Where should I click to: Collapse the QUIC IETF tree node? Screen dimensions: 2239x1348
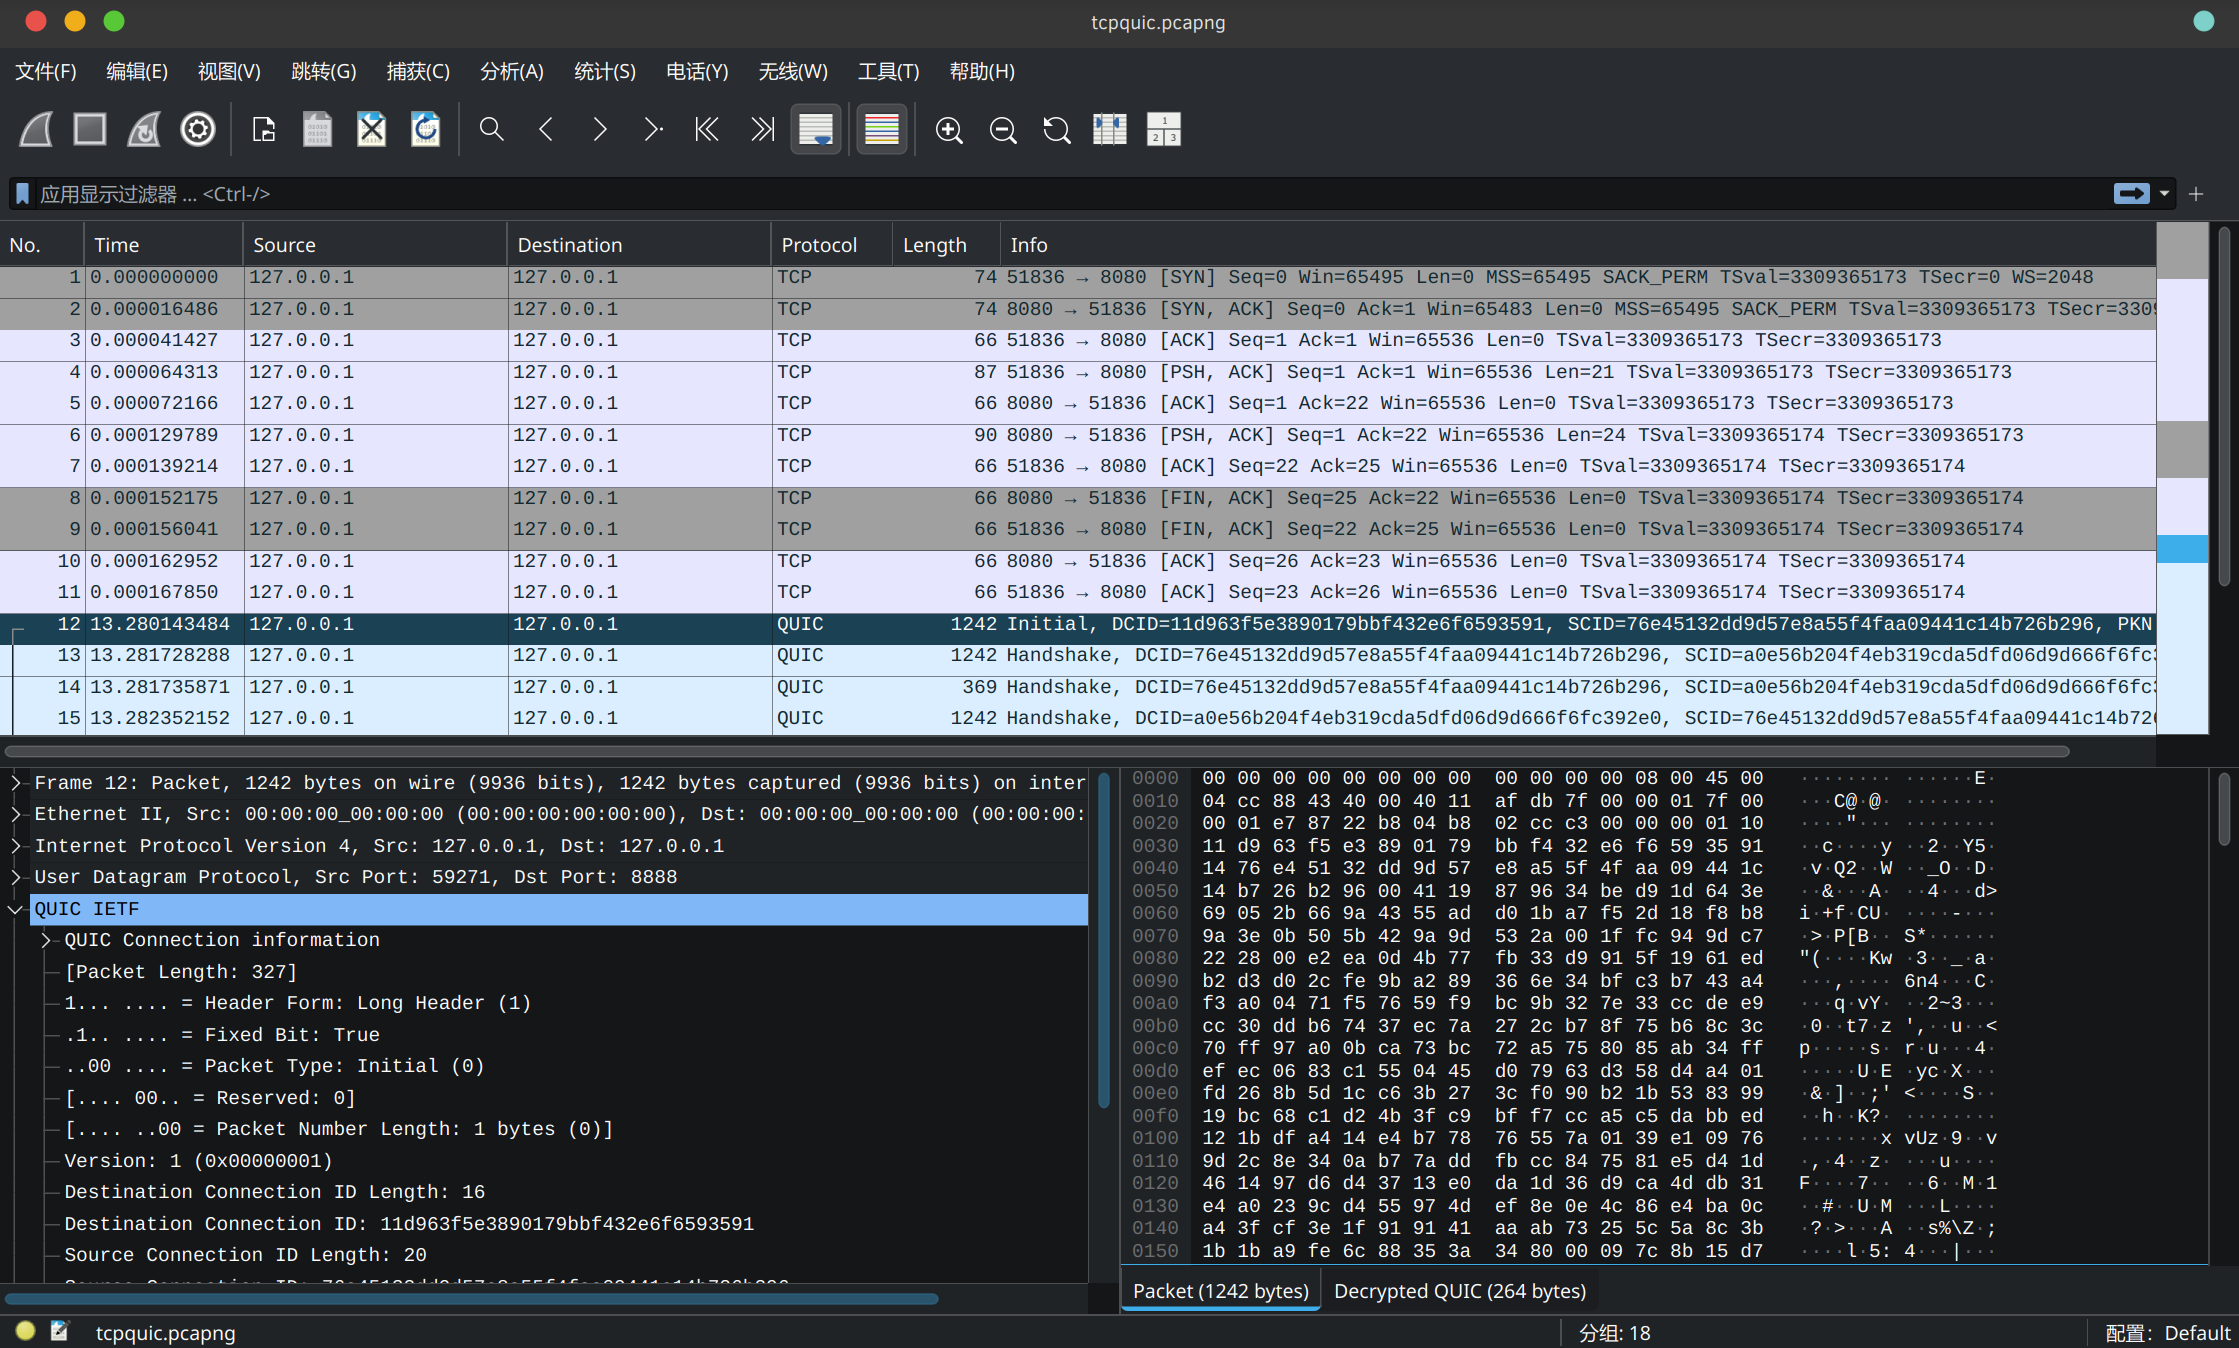coord(16,909)
